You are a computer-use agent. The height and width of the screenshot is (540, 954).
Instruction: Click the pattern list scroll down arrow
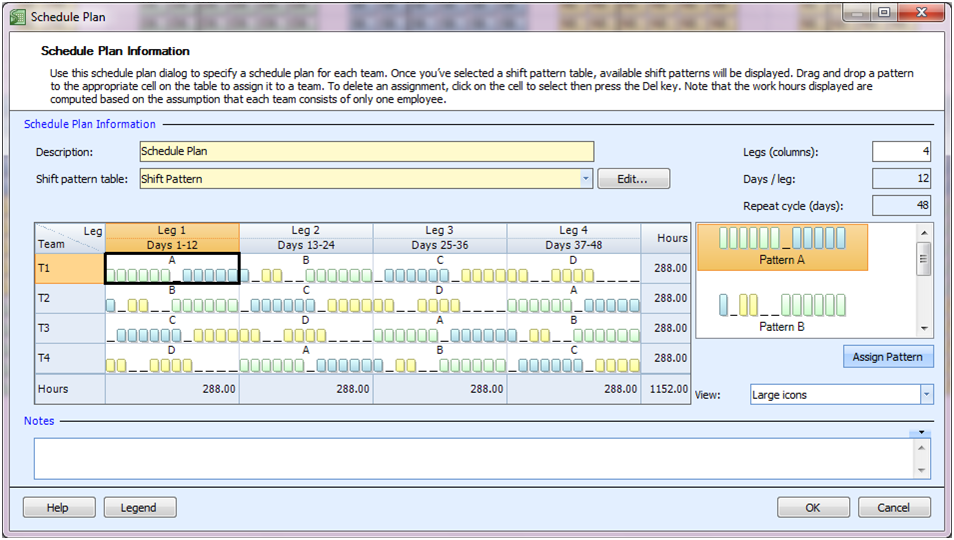tap(924, 328)
